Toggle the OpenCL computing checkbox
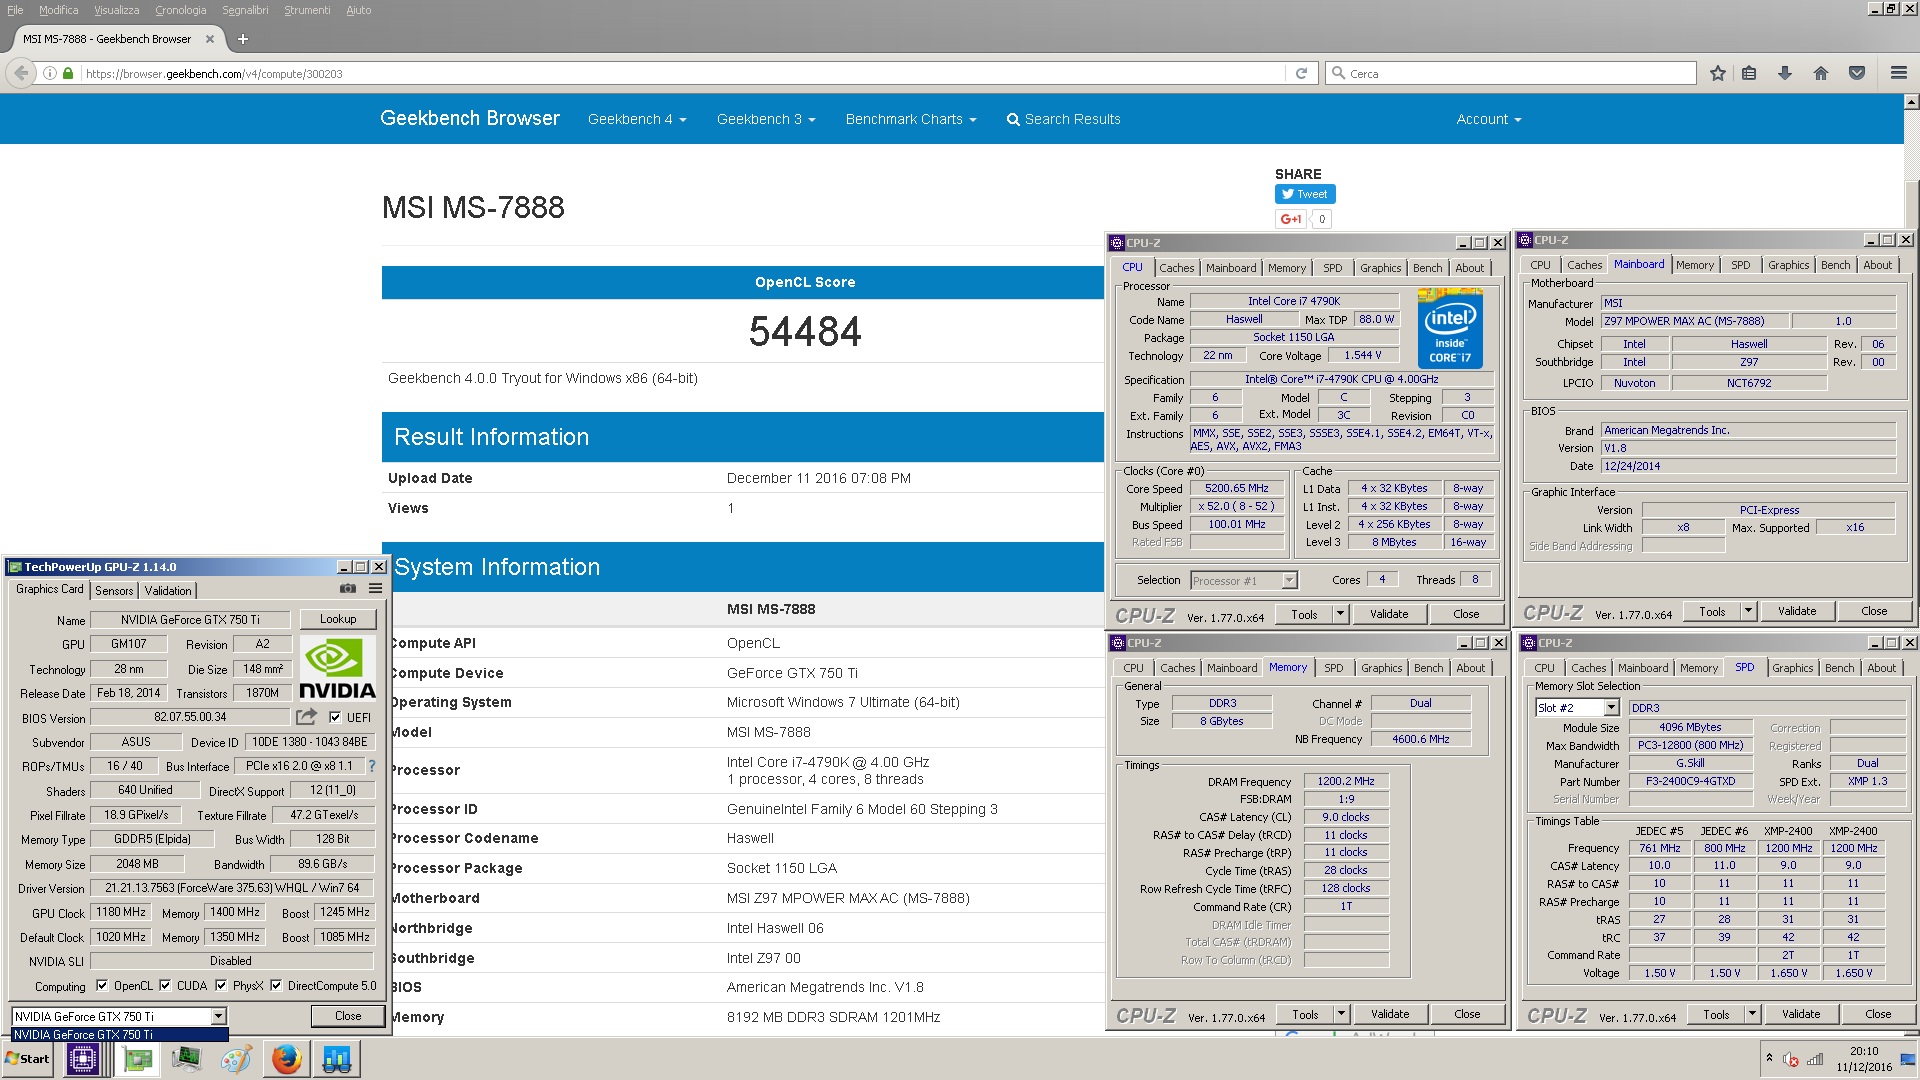 coord(102,985)
